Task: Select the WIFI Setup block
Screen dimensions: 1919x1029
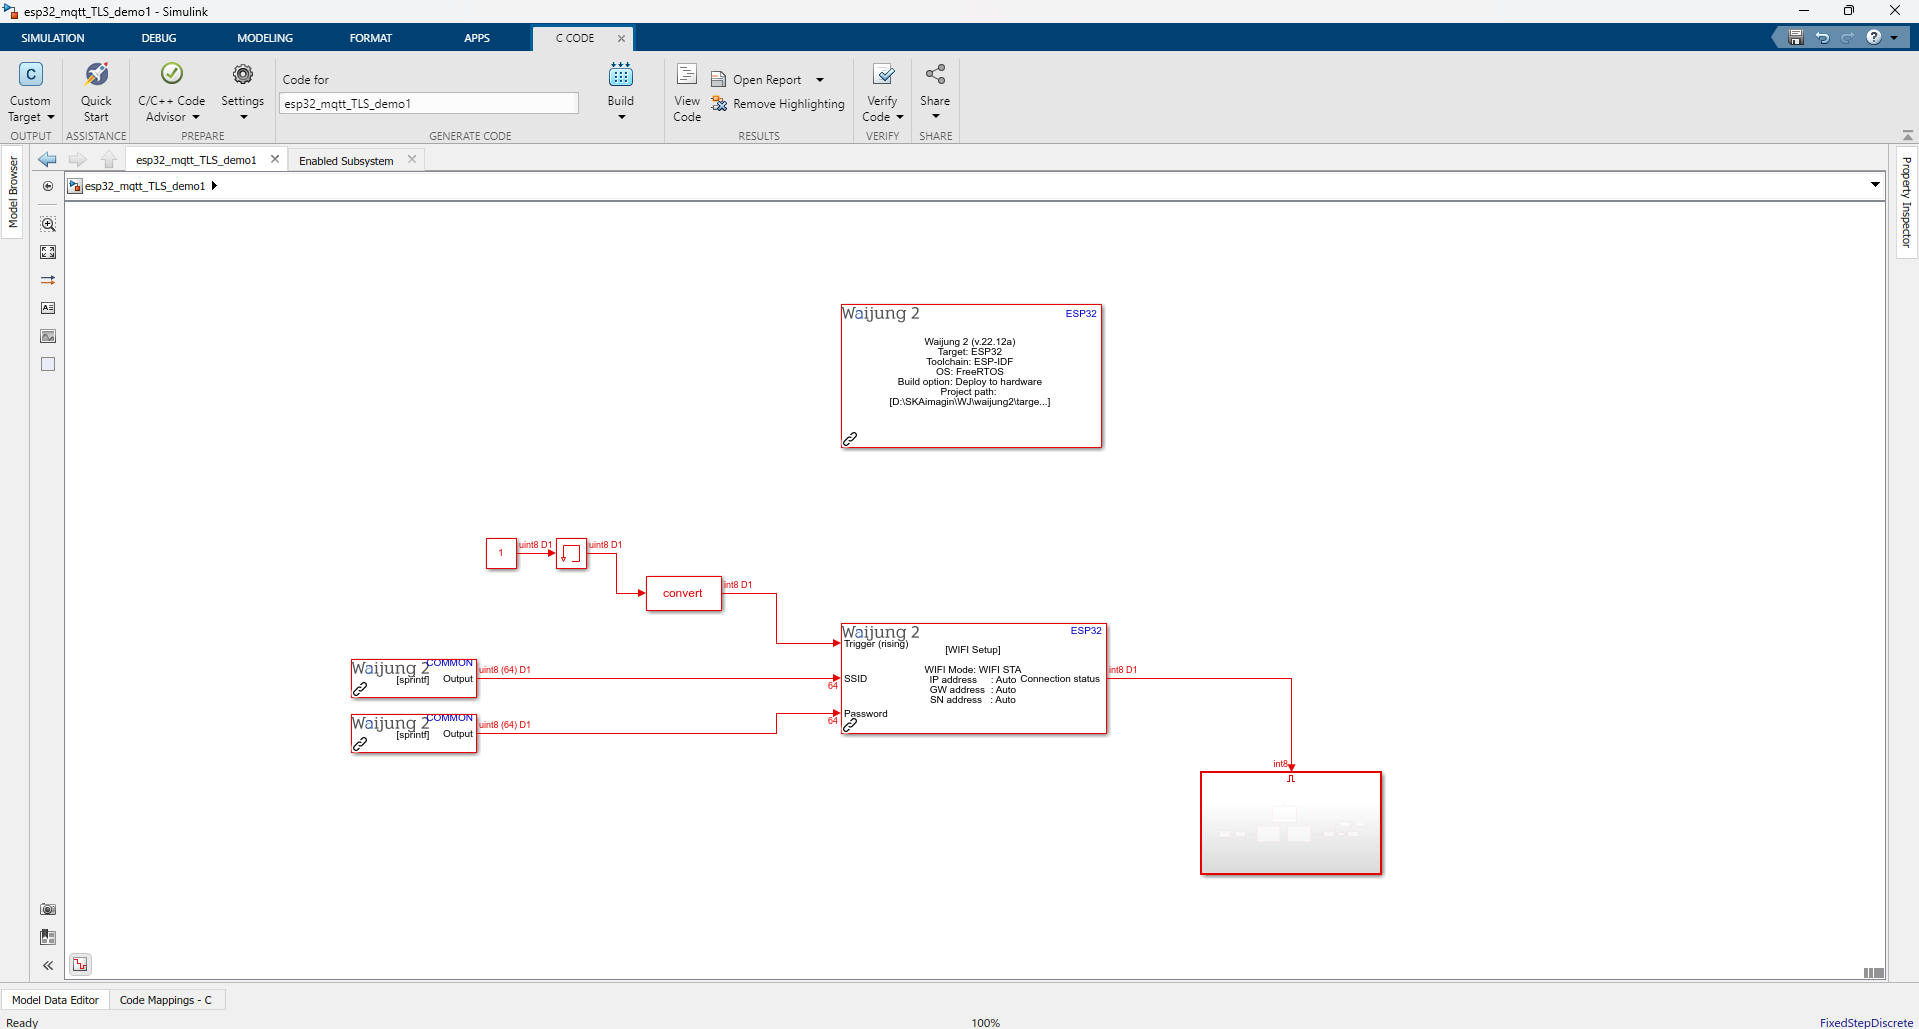Action: [974, 679]
